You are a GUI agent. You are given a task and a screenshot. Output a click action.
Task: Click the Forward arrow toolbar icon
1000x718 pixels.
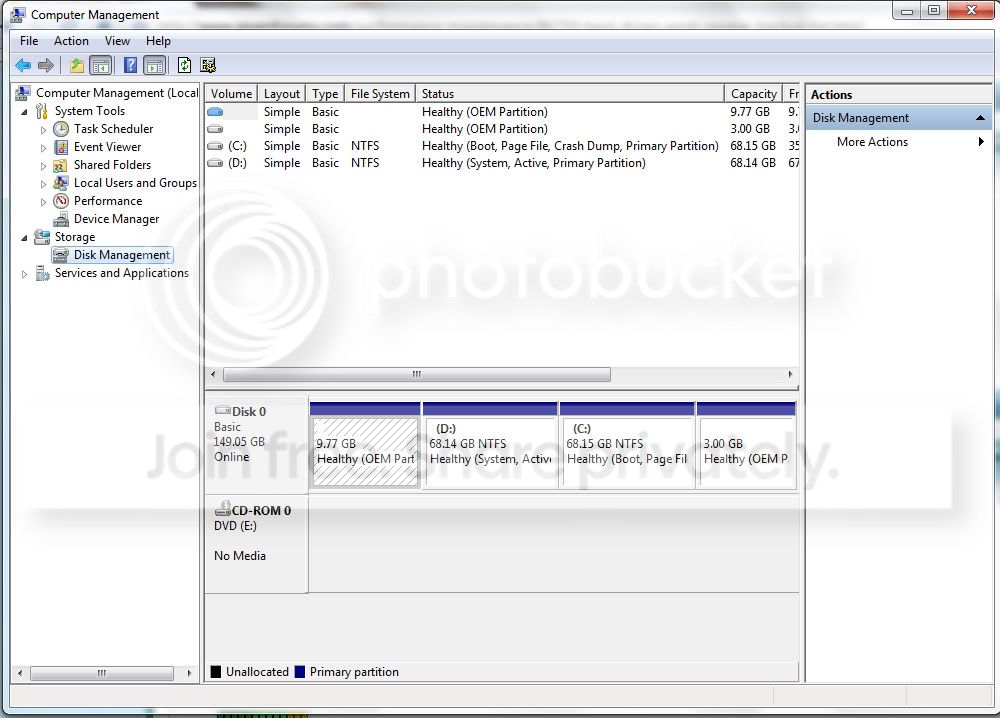pyautogui.click(x=46, y=65)
